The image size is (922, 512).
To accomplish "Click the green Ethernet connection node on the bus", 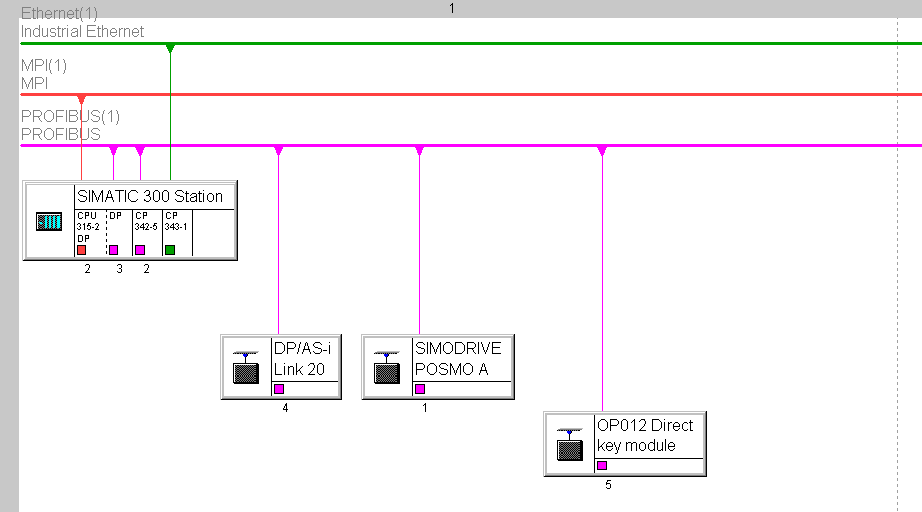I will 170,48.
